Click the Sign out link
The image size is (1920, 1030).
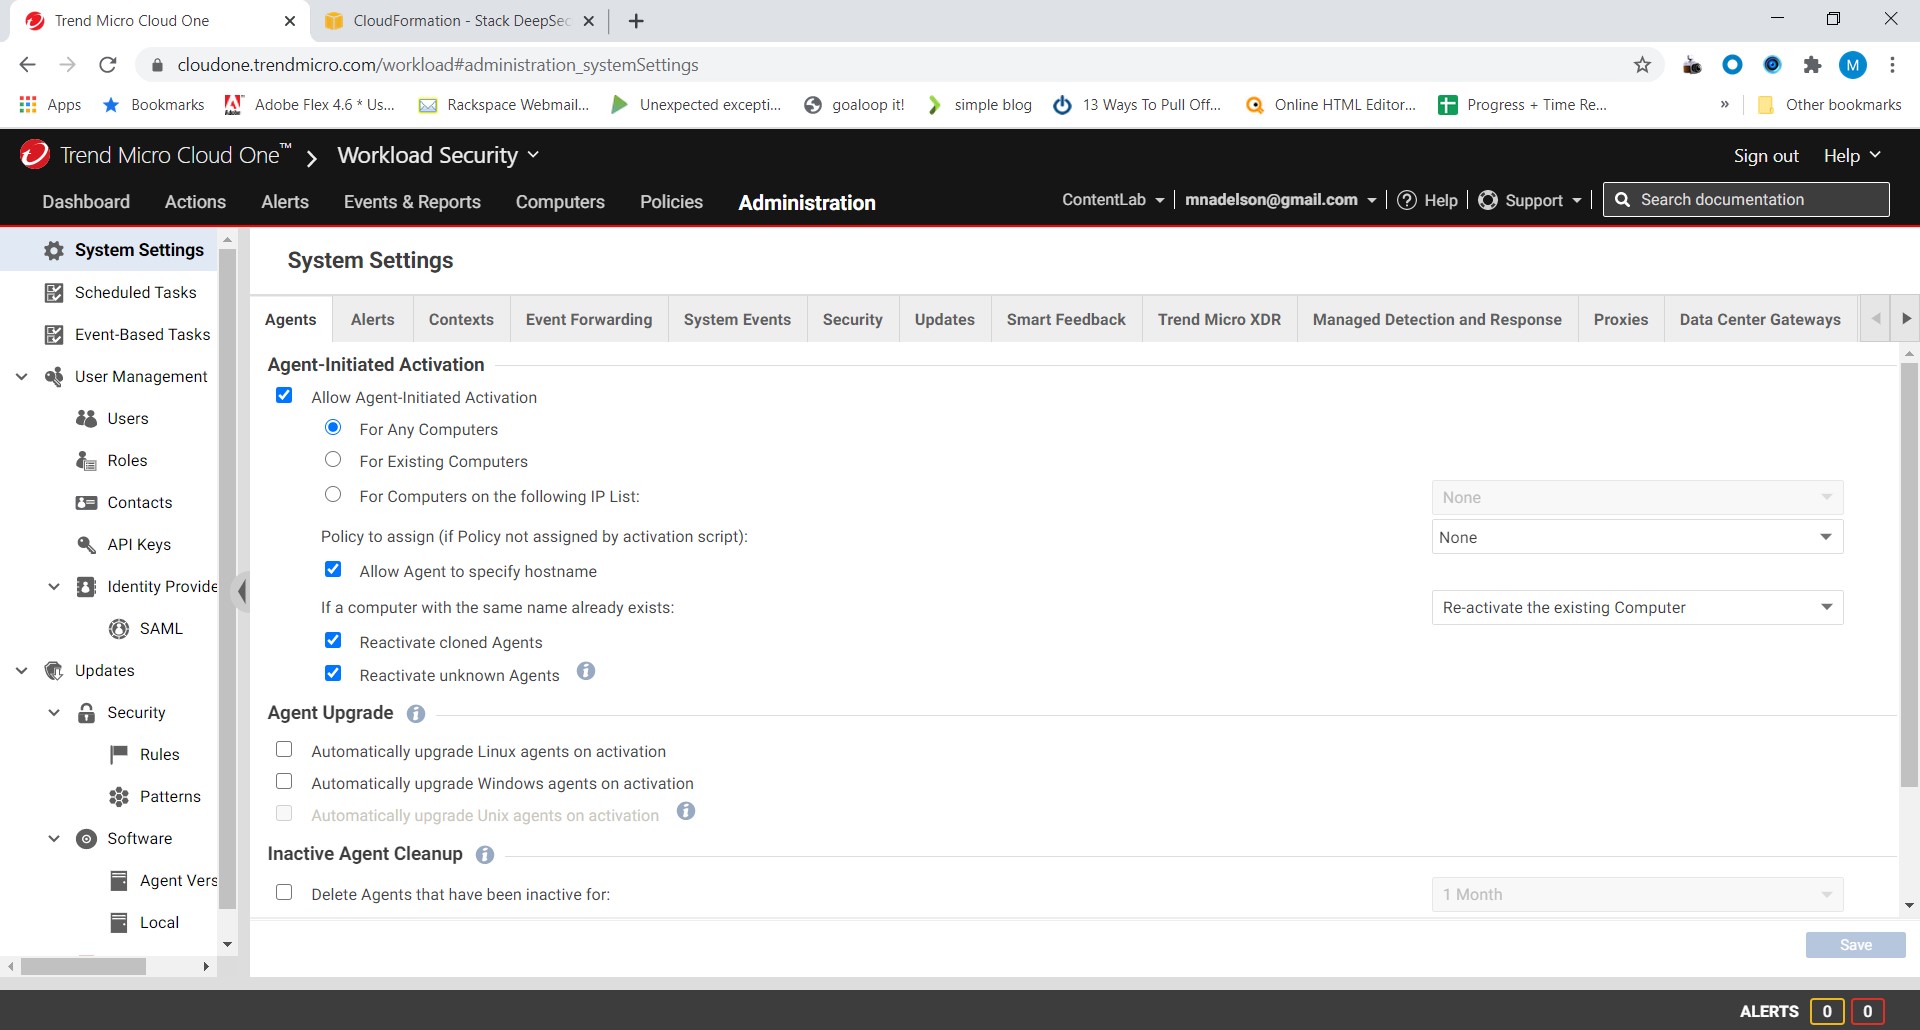point(1766,156)
